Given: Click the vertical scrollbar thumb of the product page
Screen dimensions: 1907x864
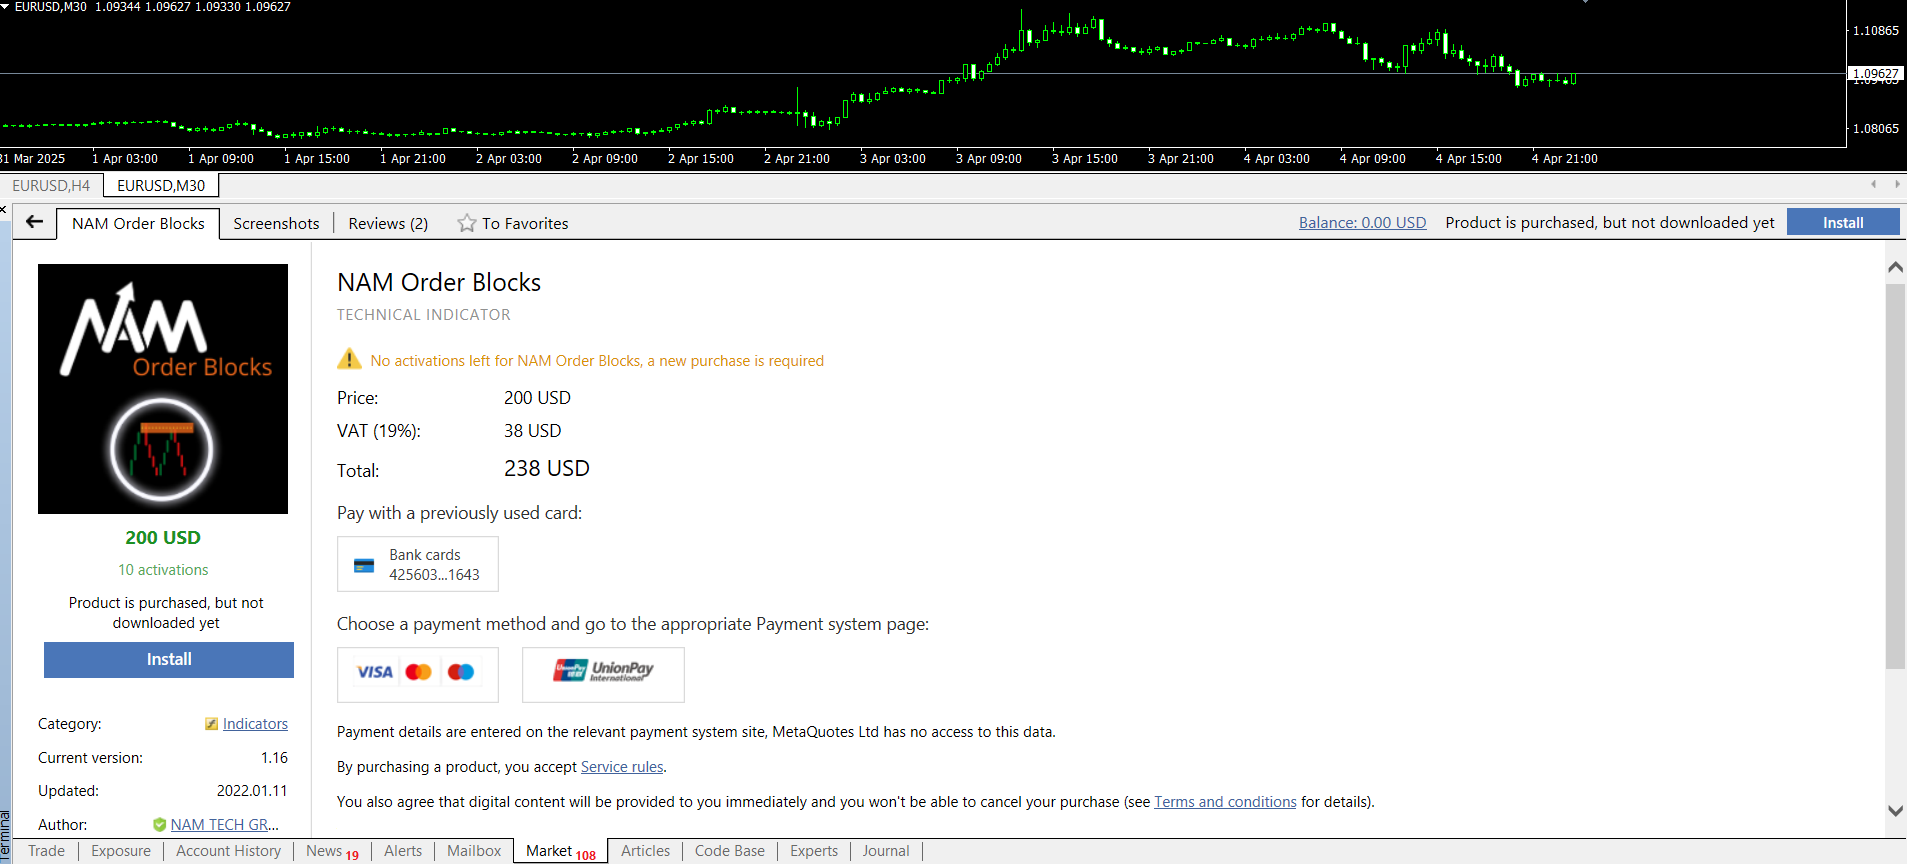Looking at the screenshot, I should coord(1895,476).
